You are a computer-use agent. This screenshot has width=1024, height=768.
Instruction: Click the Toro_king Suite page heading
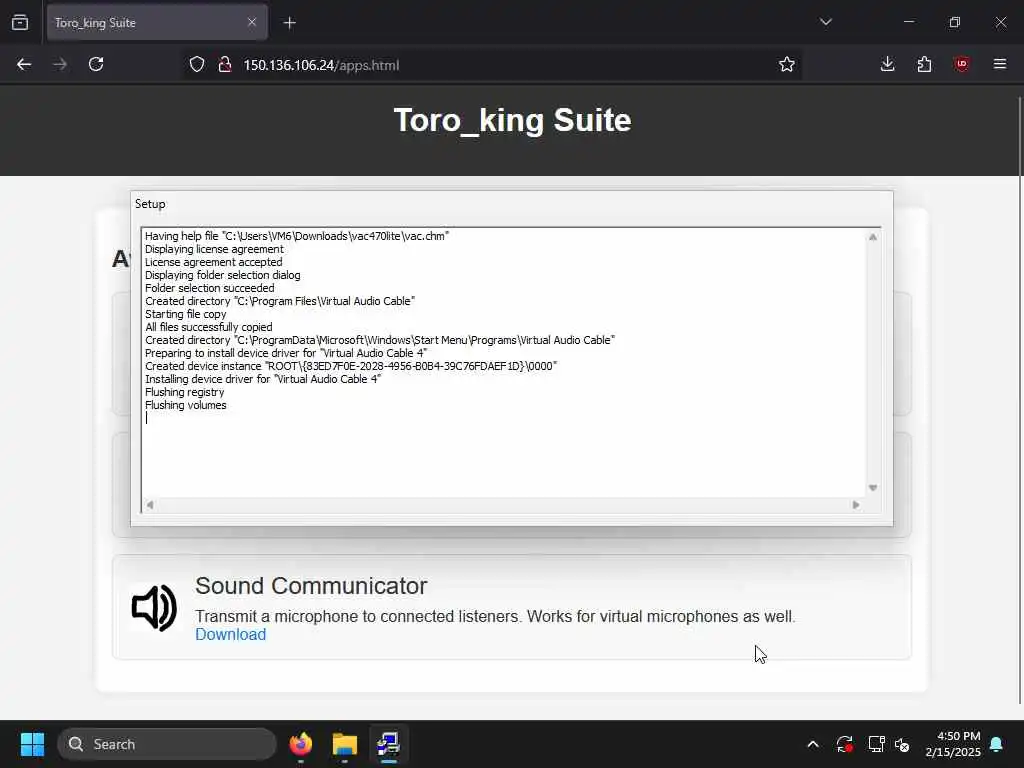(x=512, y=120)
